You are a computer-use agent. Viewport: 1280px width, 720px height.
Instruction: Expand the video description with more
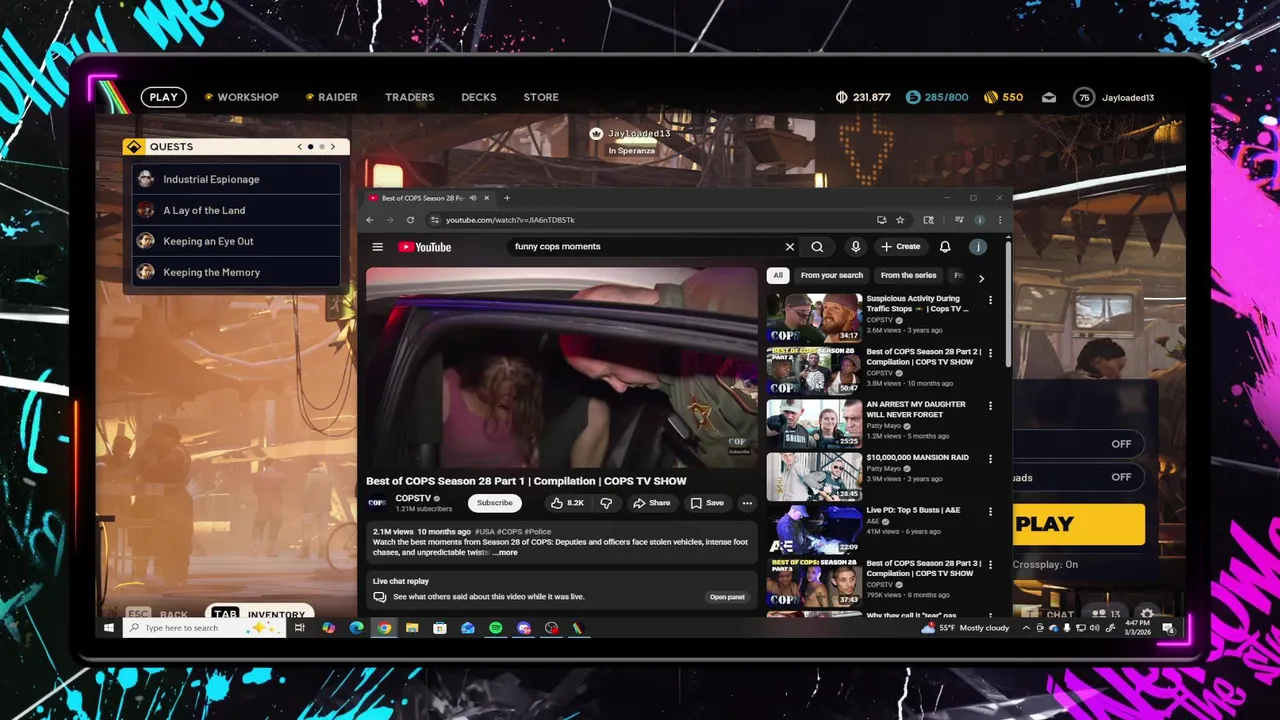[x=505, y=552]
